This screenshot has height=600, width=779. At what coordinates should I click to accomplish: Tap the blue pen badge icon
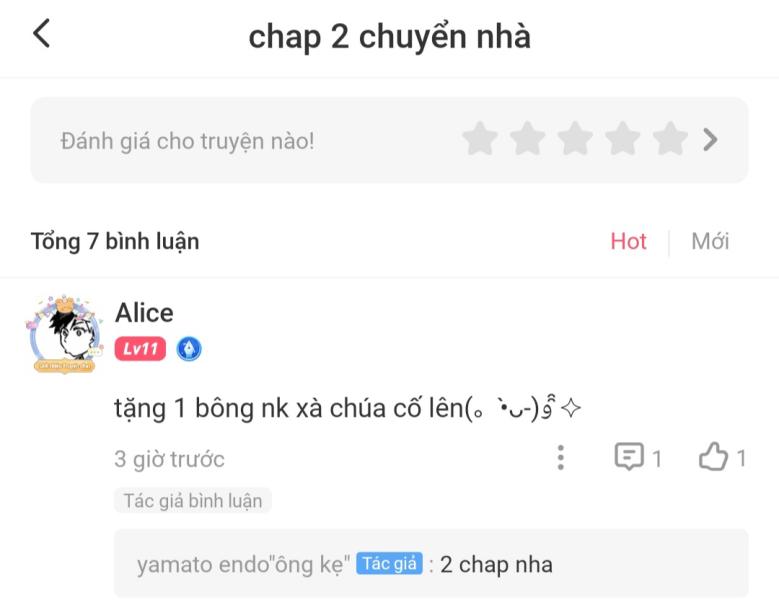tap(189, 349)
